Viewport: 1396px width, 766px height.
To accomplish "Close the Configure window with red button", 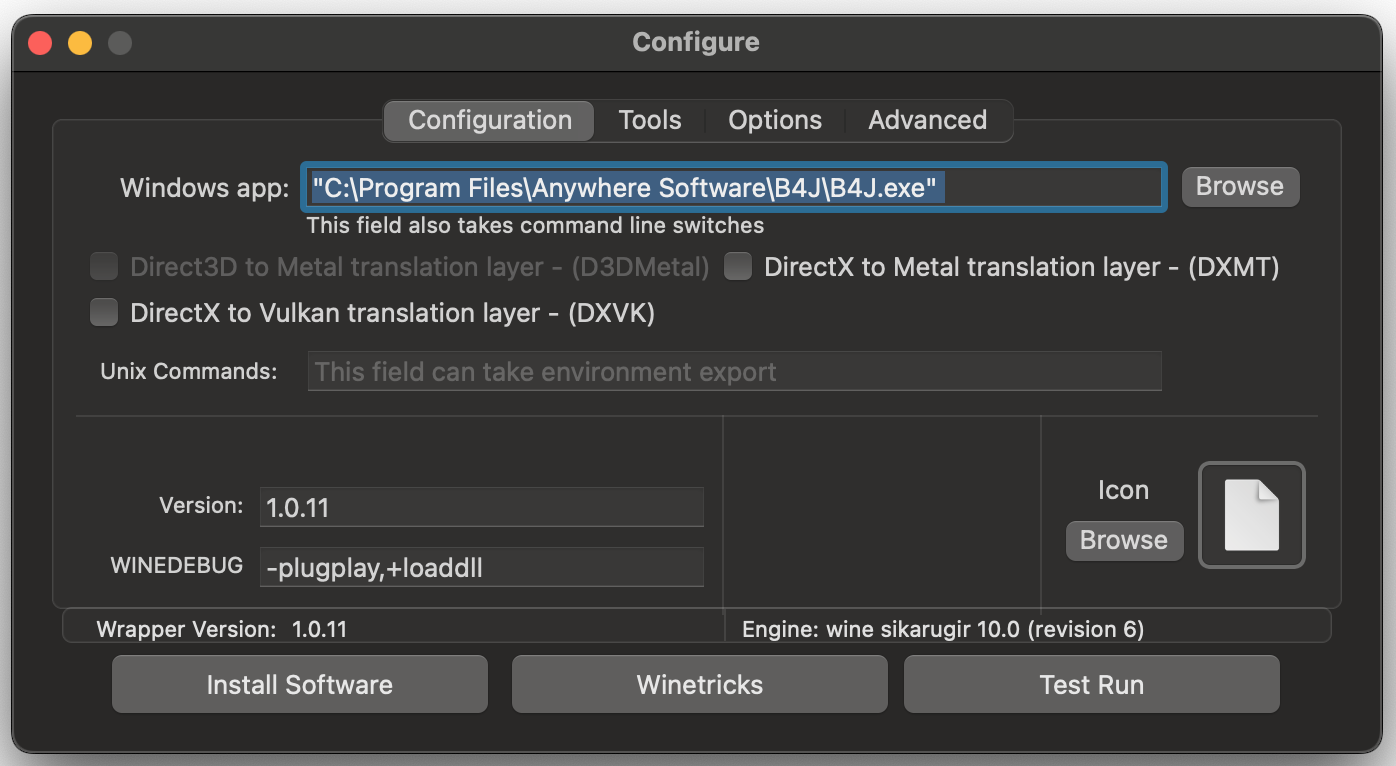I will [40, 43].
